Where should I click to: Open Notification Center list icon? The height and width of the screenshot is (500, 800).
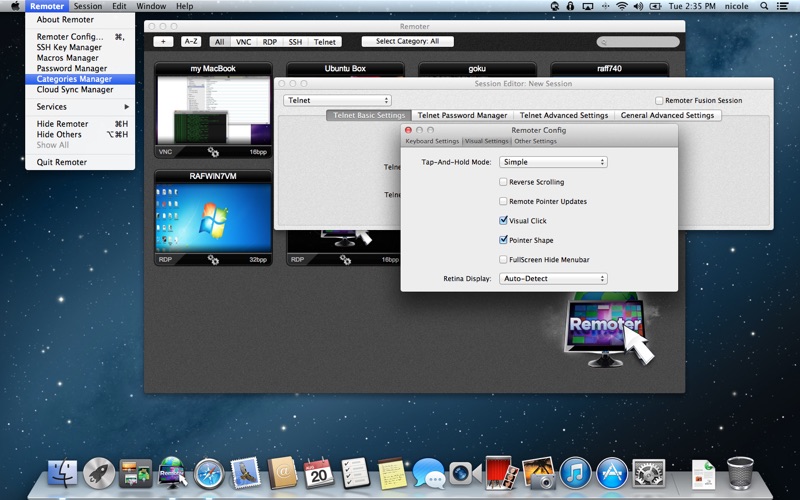782,6
